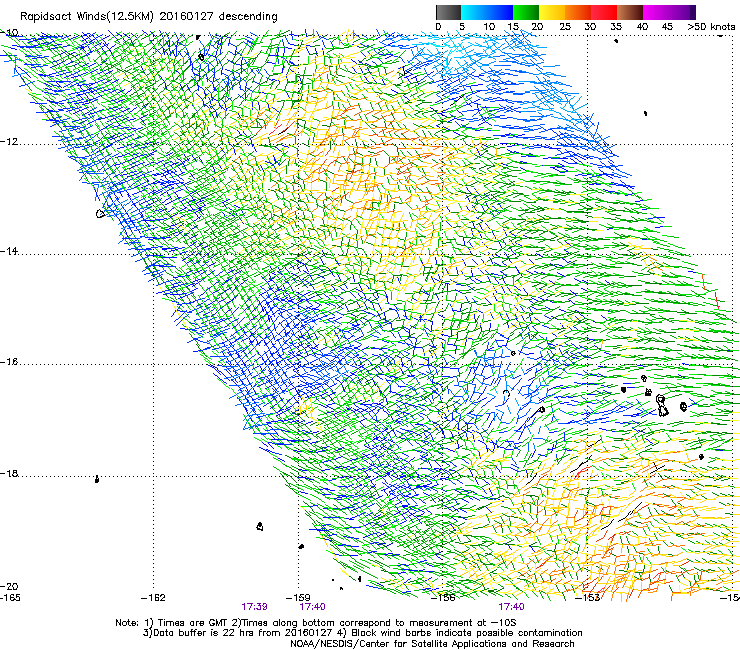Click the "17:40" time label below -159
The height and width of the screenshot is (650, 740).
point(312,607)
